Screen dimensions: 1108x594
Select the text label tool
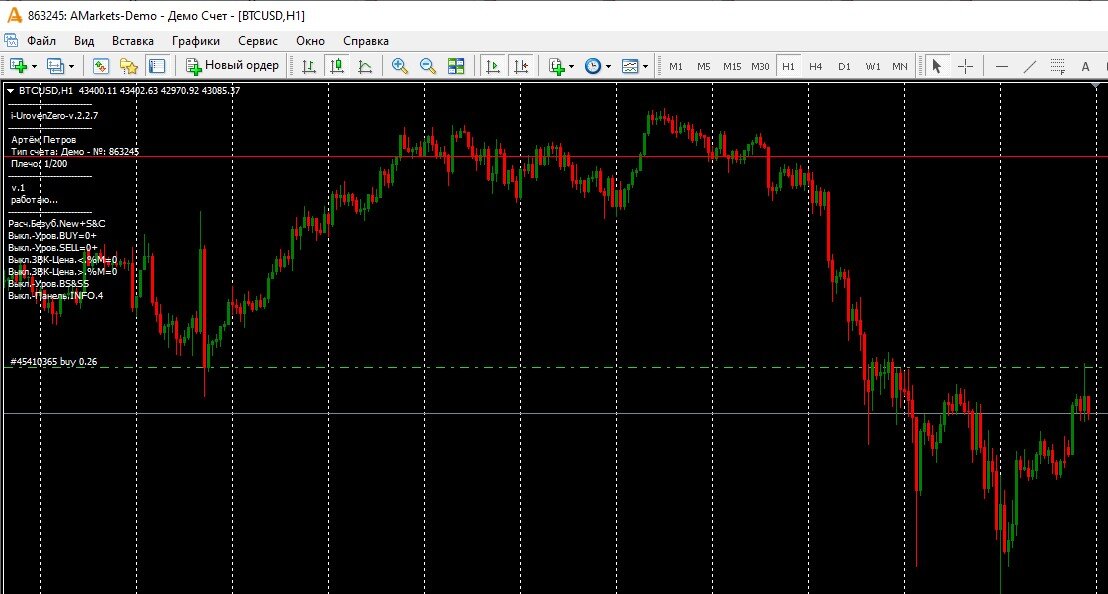(1085, 66)
